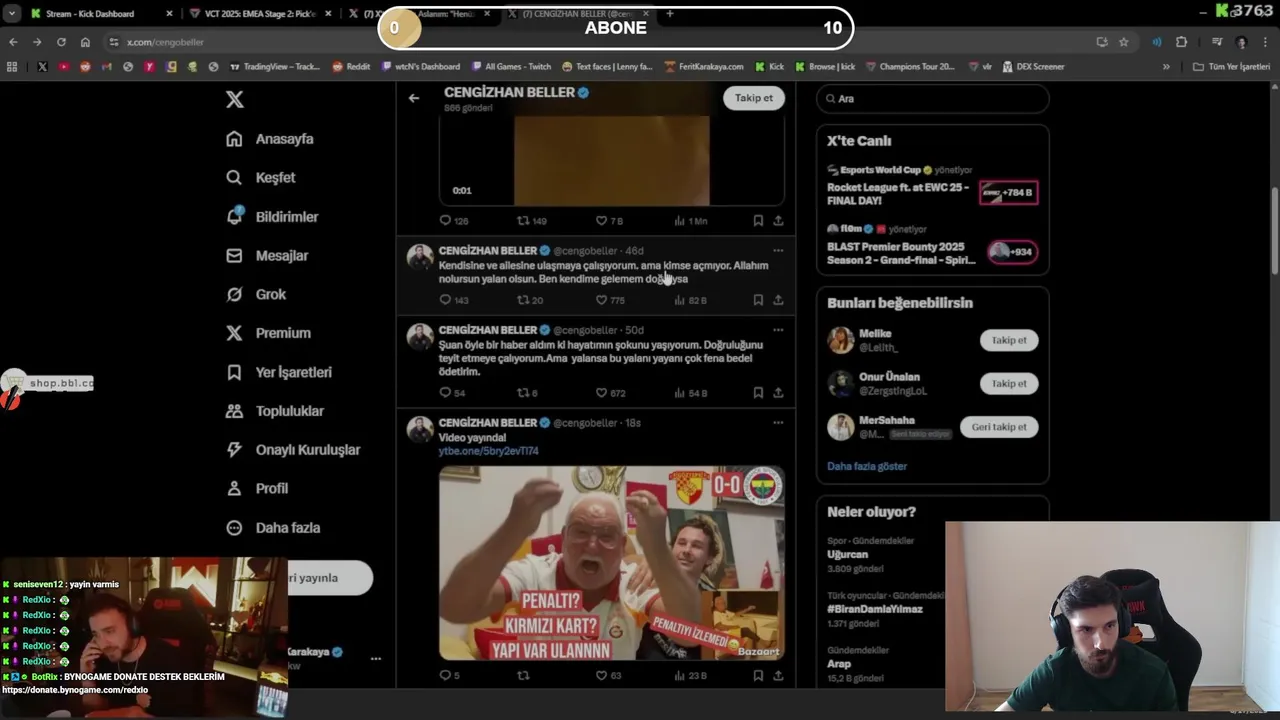Open Tüm Yer İşaretleri bookmarks folder

1231,67
